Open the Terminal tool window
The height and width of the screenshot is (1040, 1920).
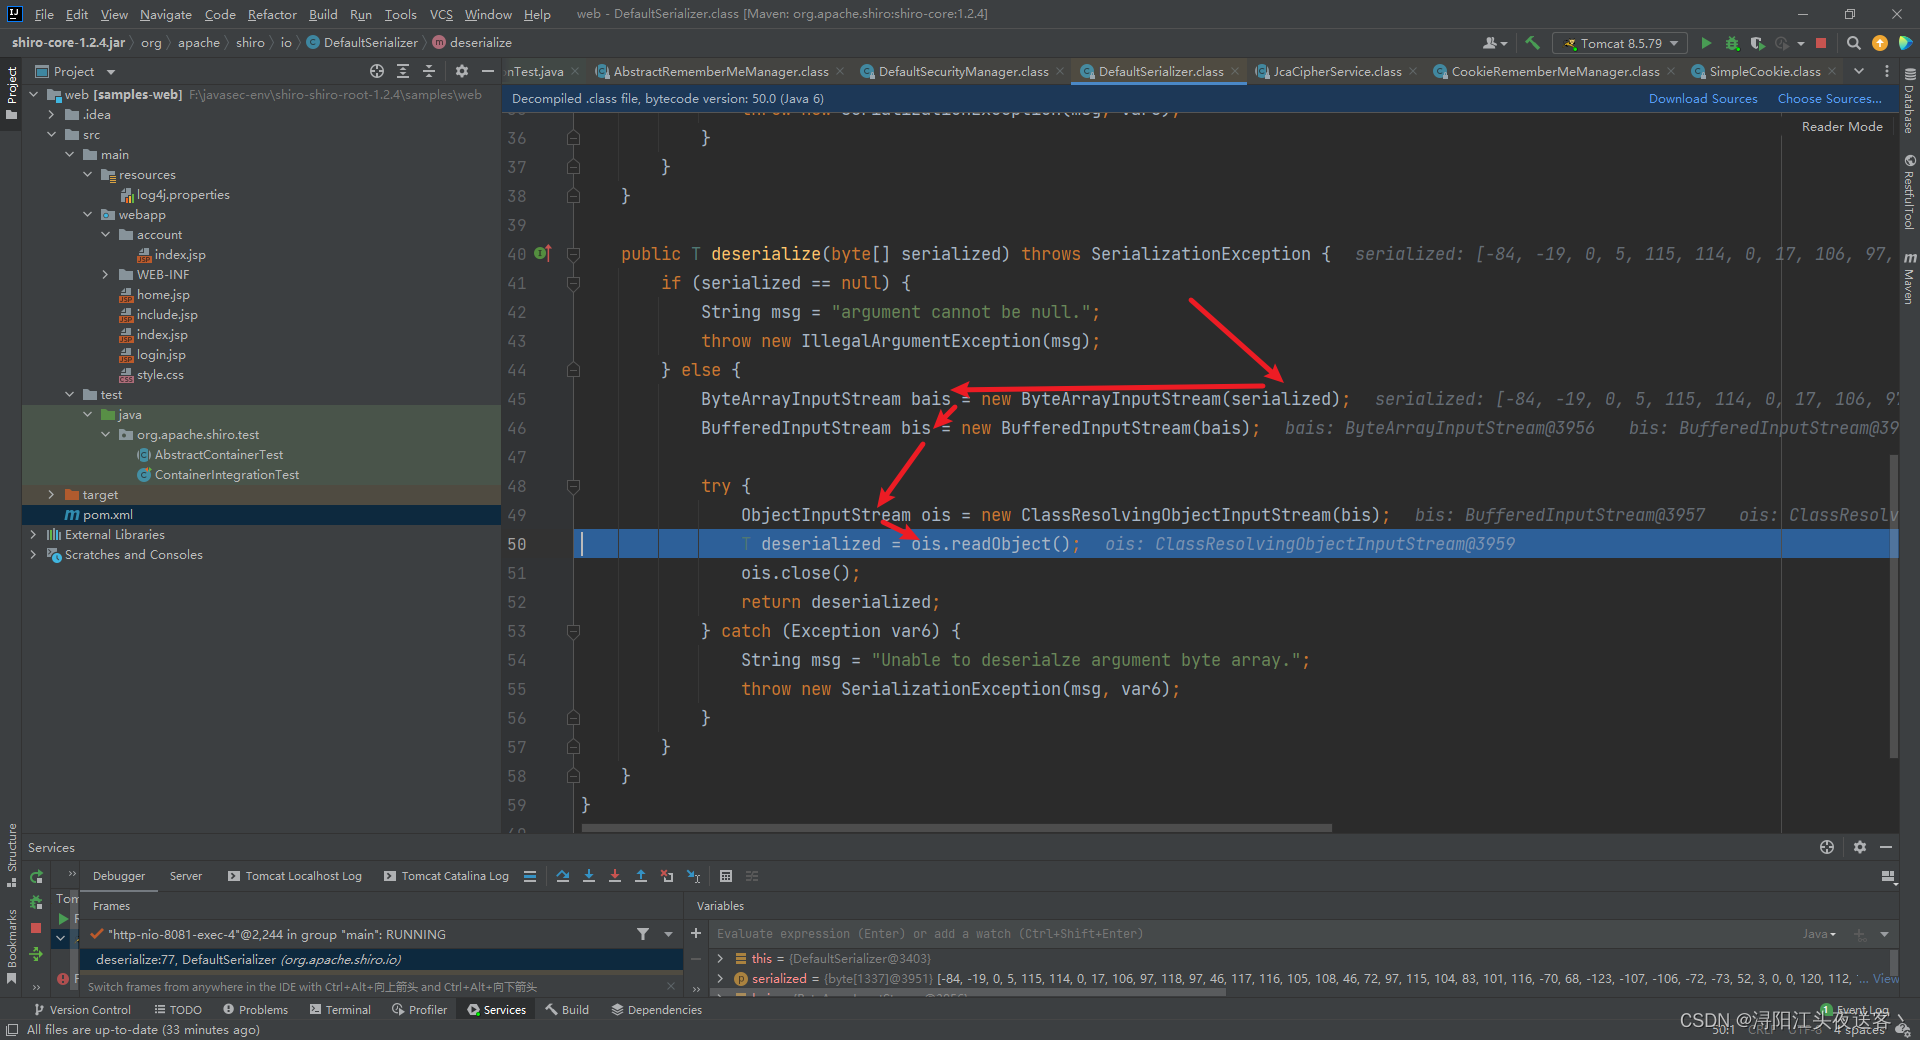340,1010
